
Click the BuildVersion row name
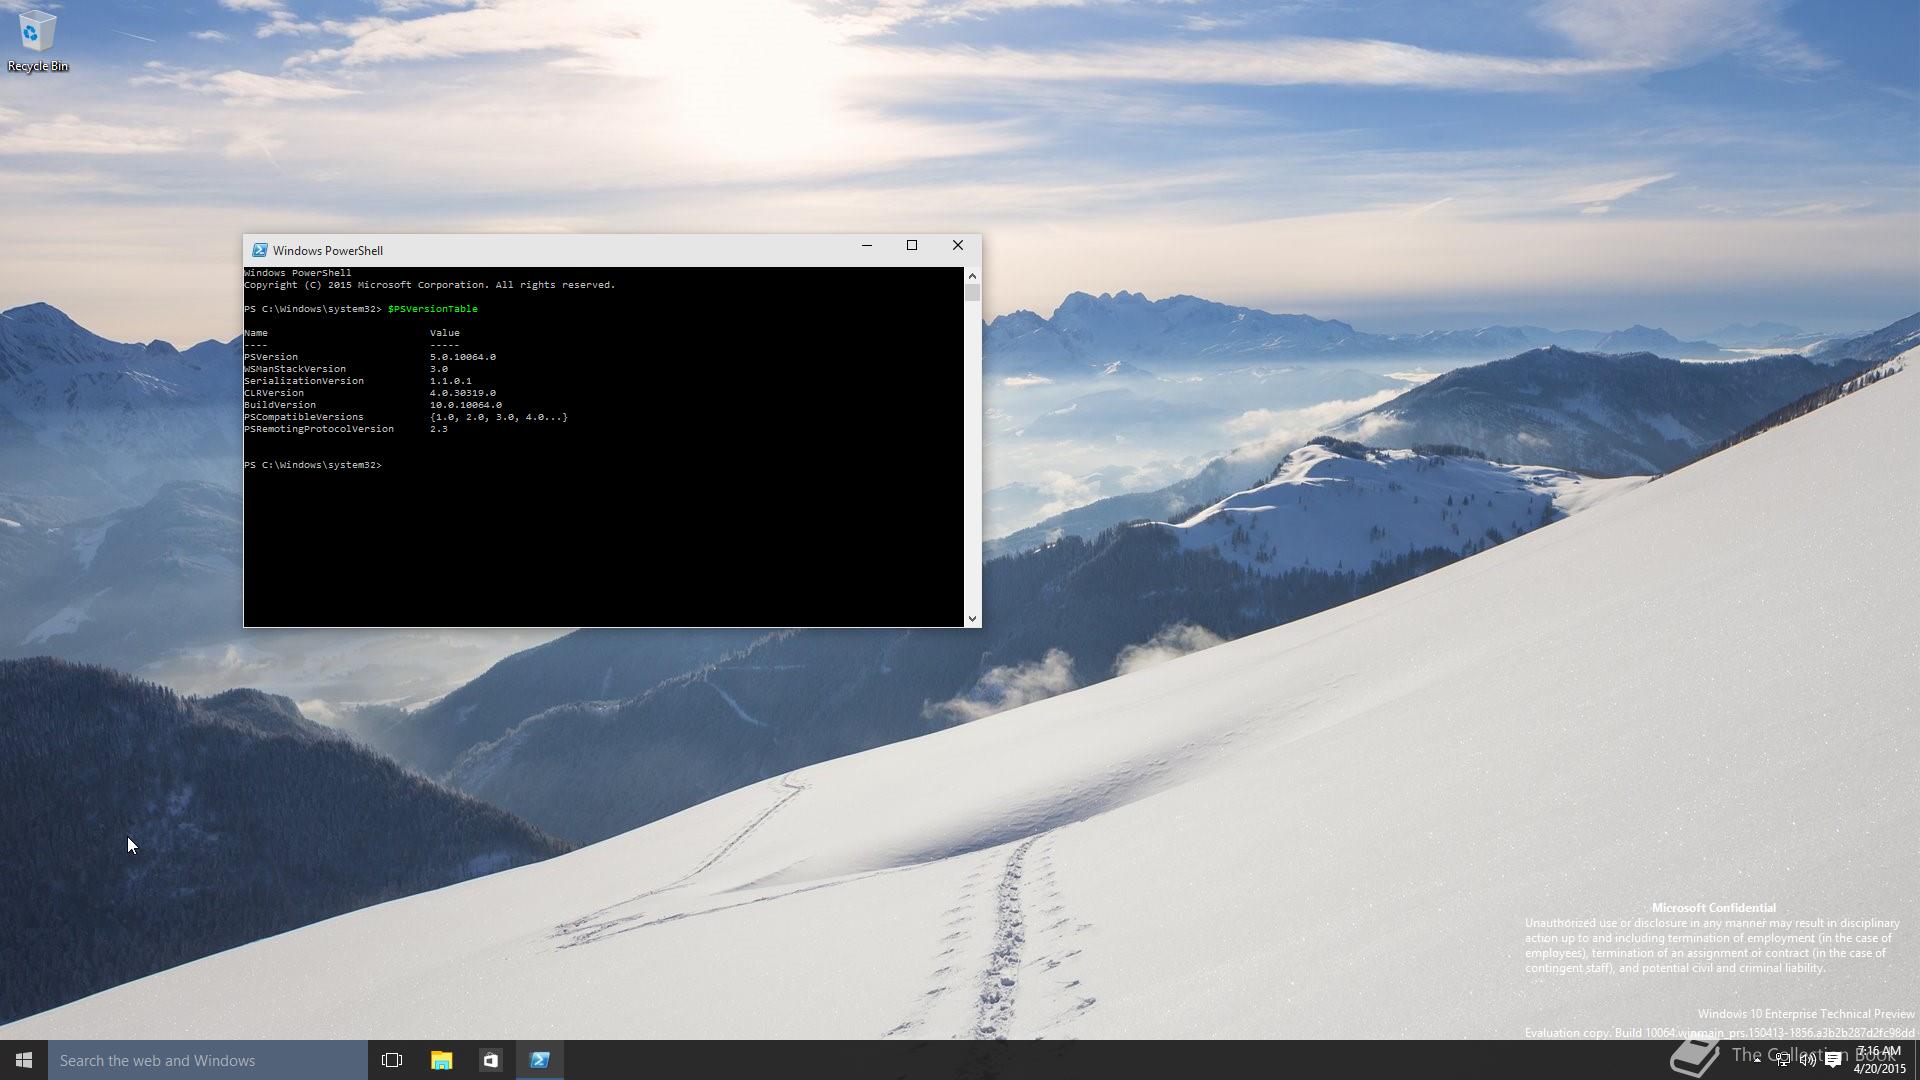point(280,405)
